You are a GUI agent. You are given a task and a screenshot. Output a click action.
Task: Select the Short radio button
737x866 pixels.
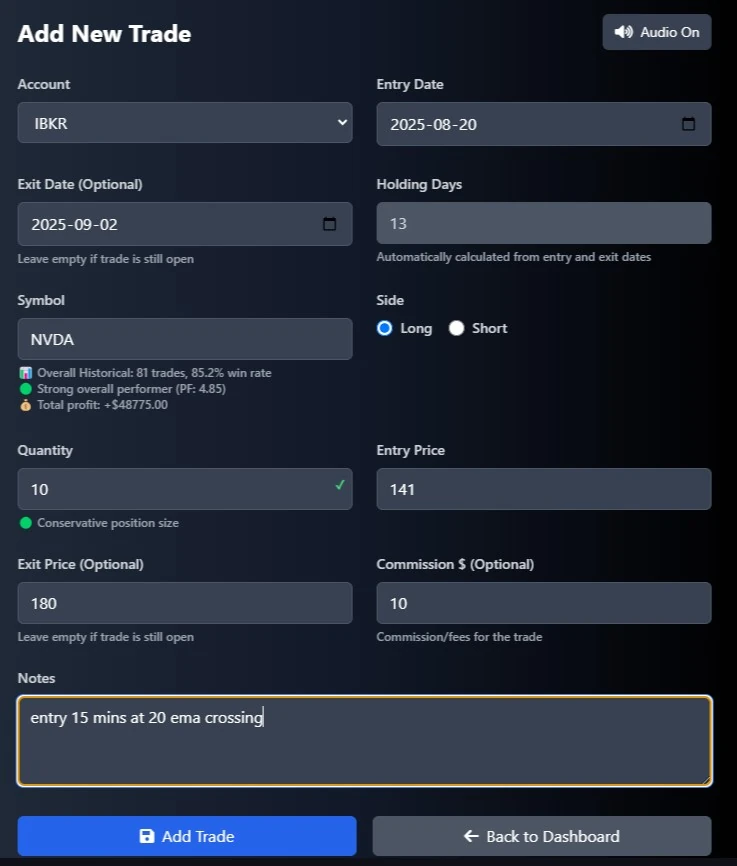coord(457,327)
